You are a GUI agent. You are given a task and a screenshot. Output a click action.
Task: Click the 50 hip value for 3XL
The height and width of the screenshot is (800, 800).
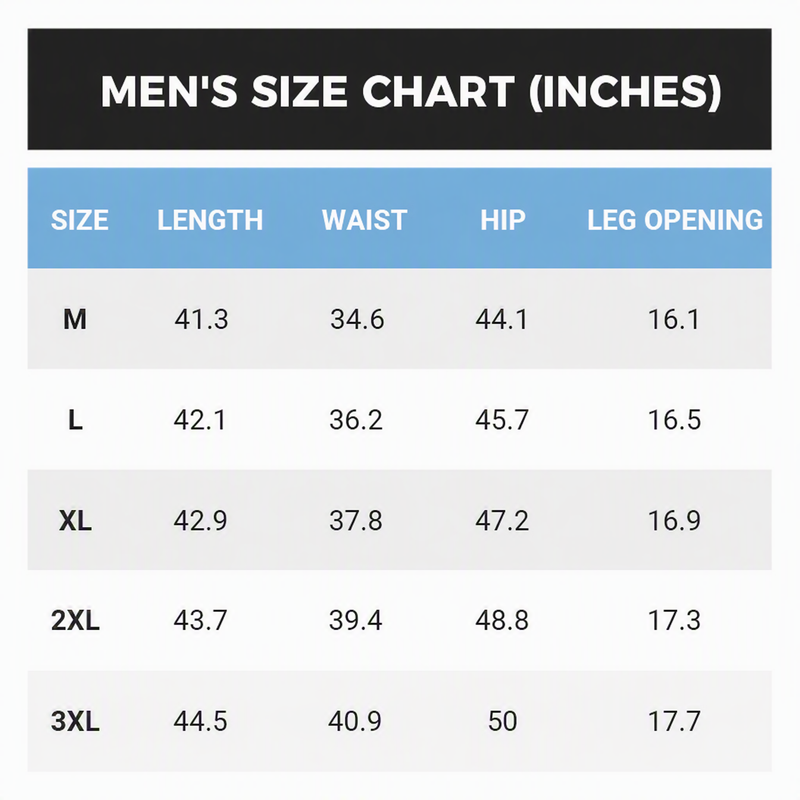(503, 721)
